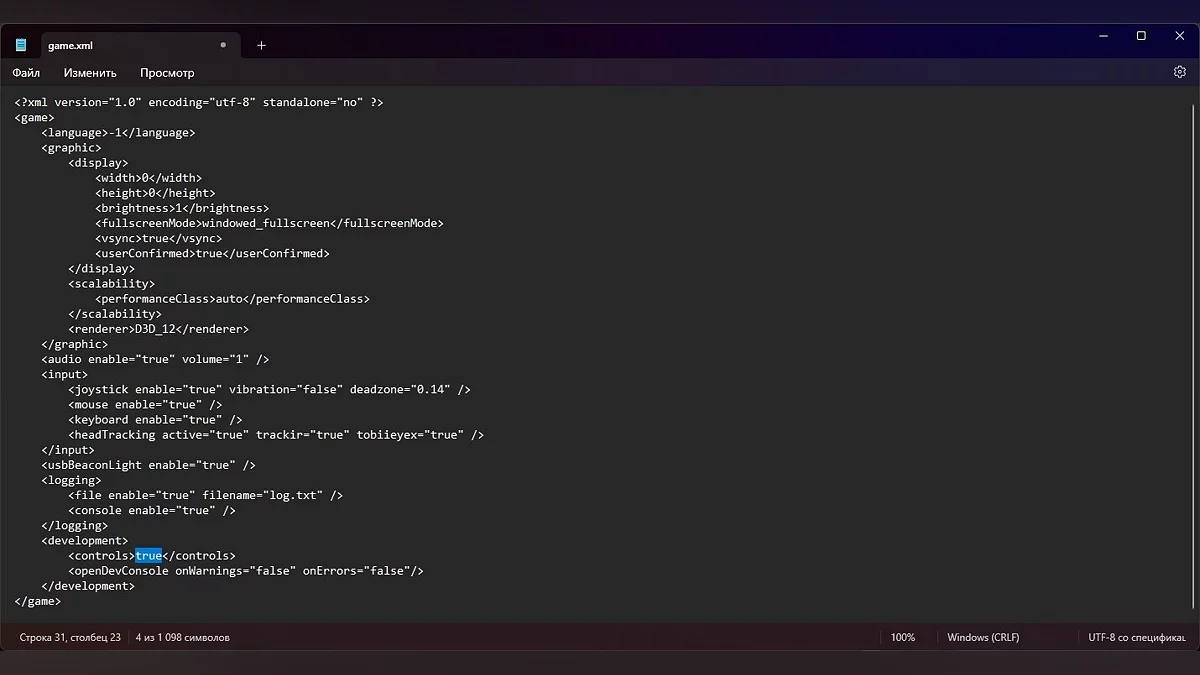The image size is (1200, 675).
Task: Close the game.xml tab with the dot button
Action: tap(223, 45)
